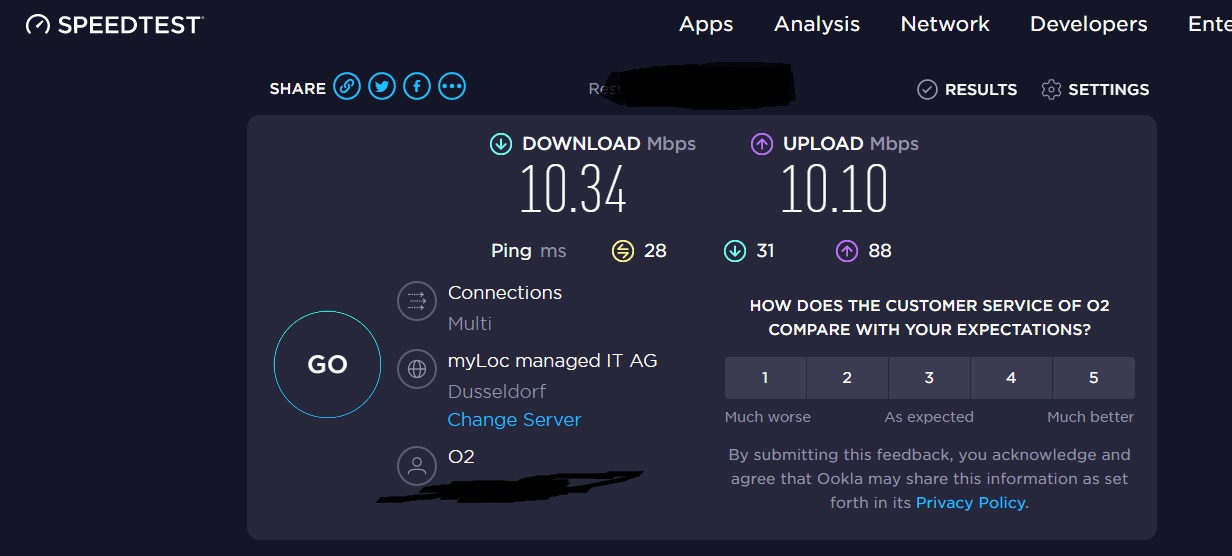This screenshot has height=556, width=1232.
Task: Click the Speedtest logo gauge icon
Action: [38, 25]
